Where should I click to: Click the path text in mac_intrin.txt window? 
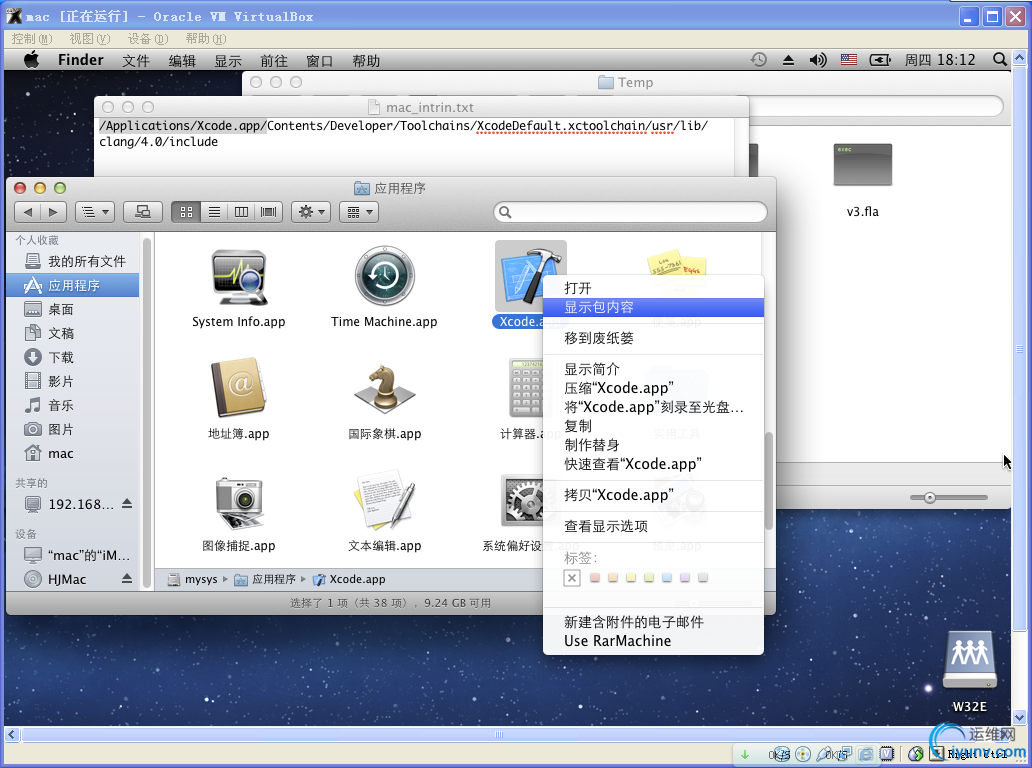[403, 134]
